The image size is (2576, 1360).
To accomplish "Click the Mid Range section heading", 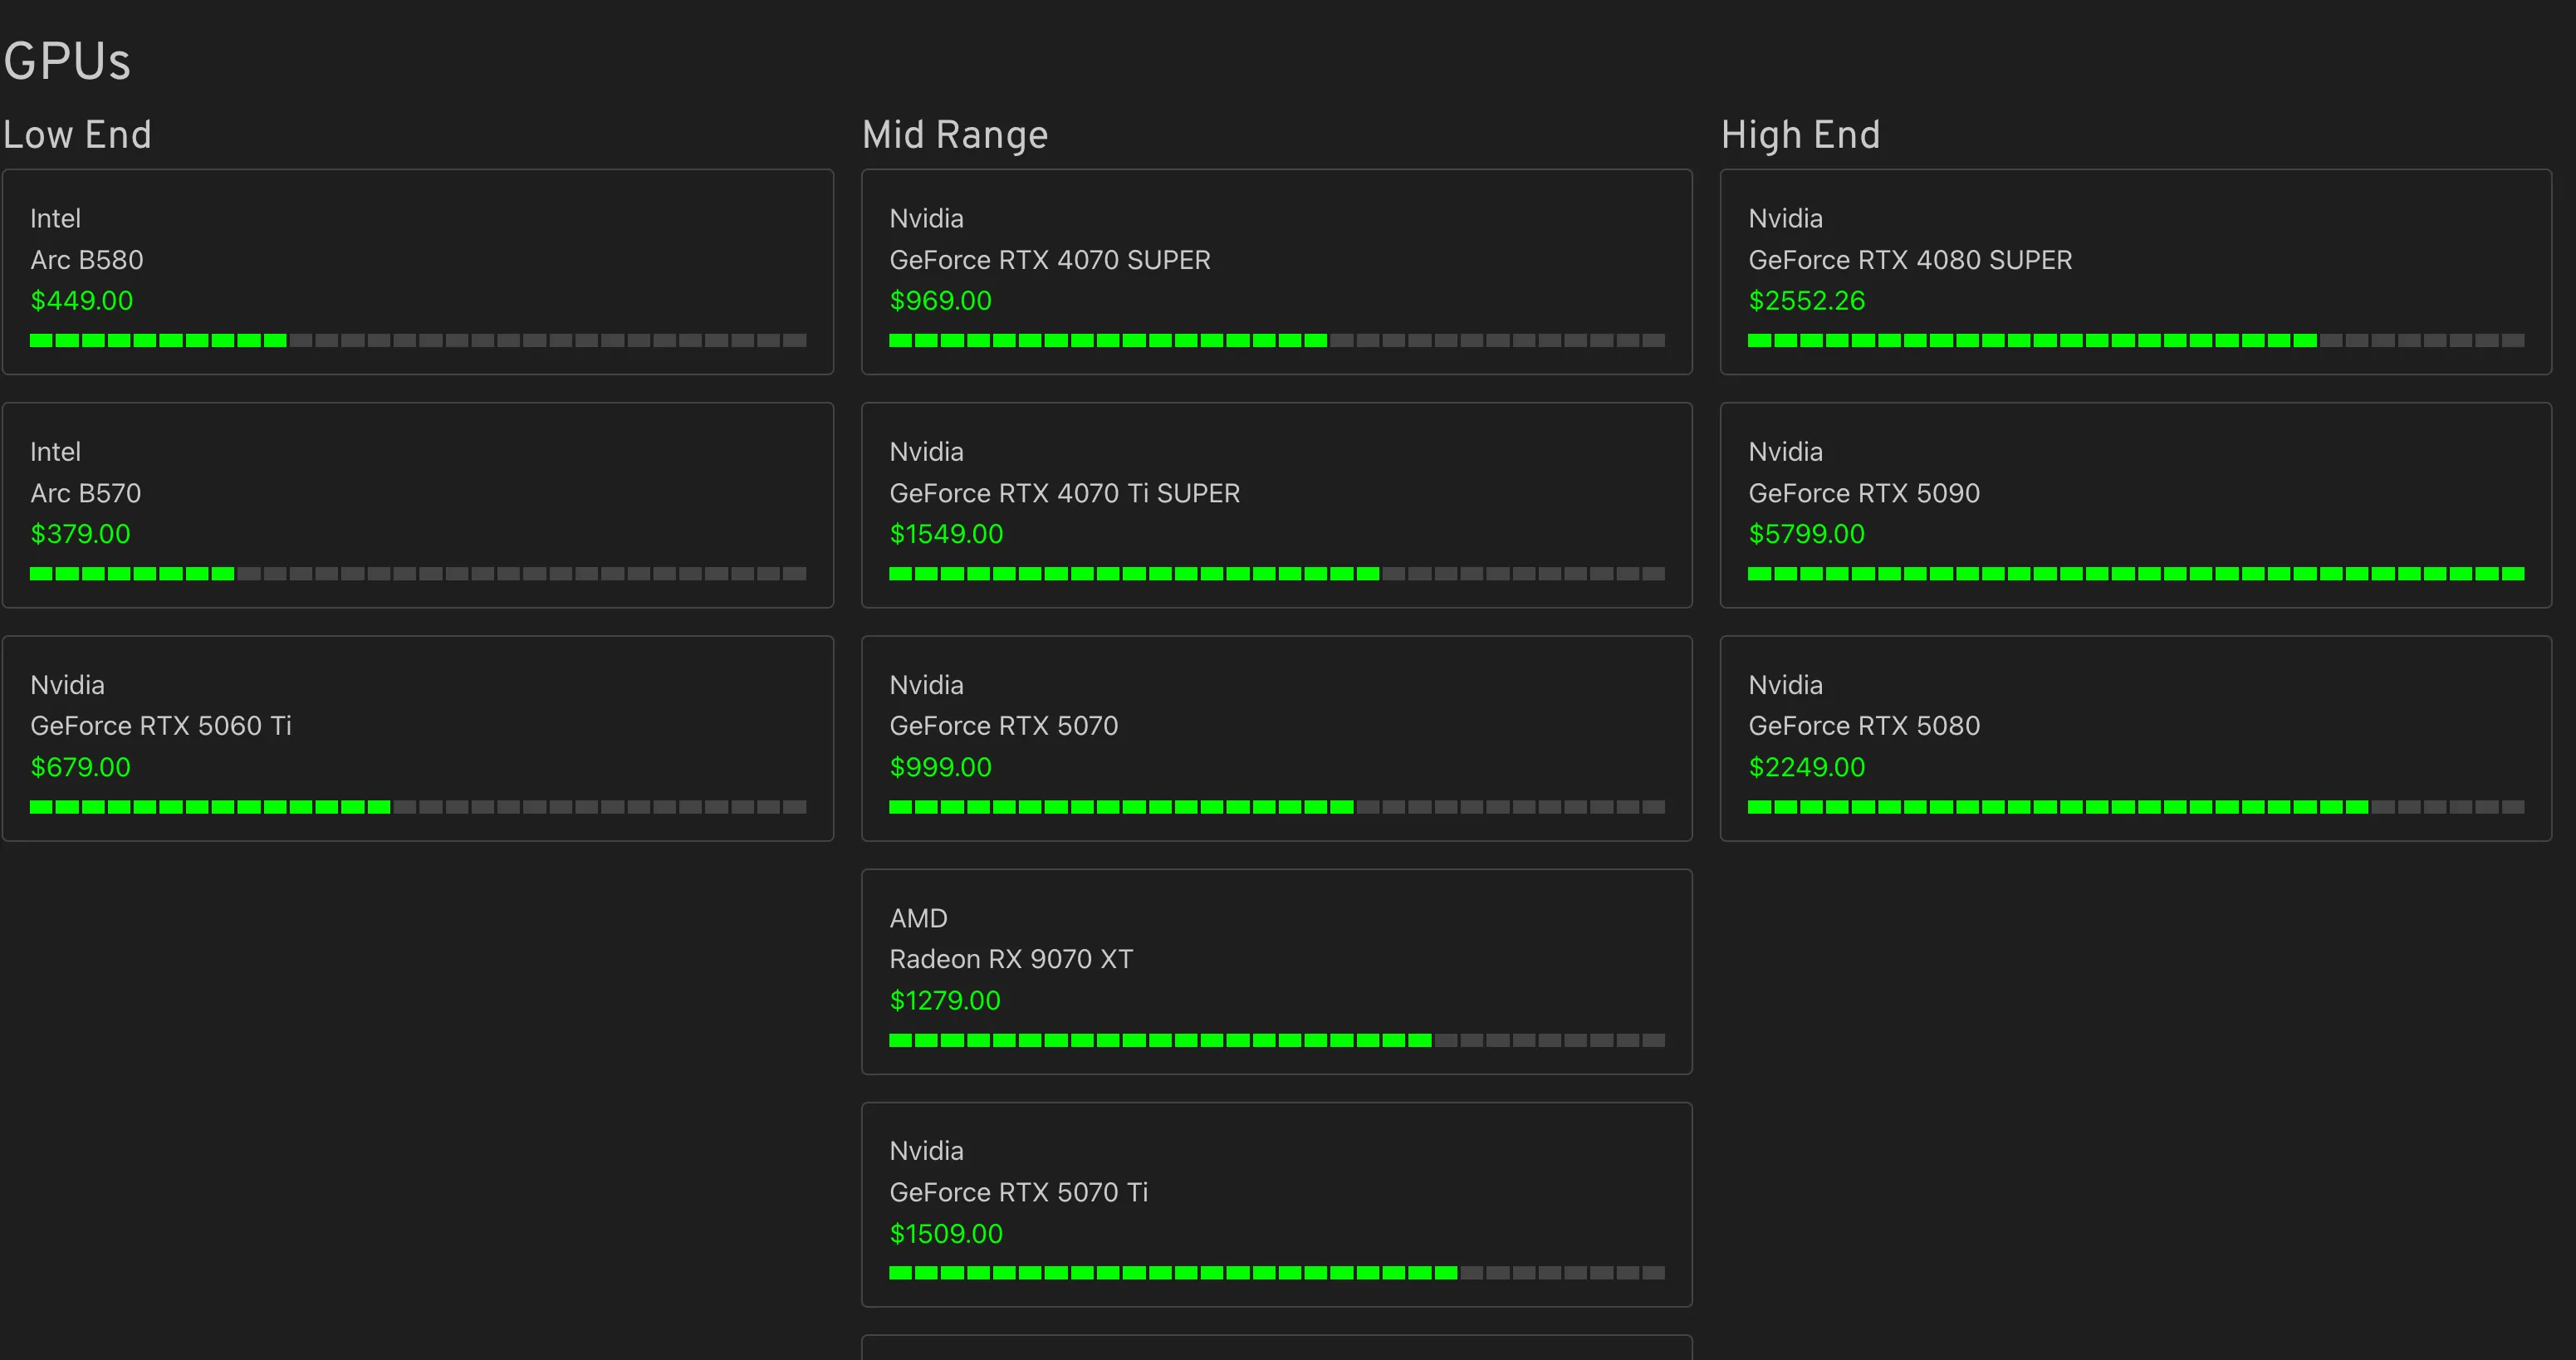I will (954, 135).
